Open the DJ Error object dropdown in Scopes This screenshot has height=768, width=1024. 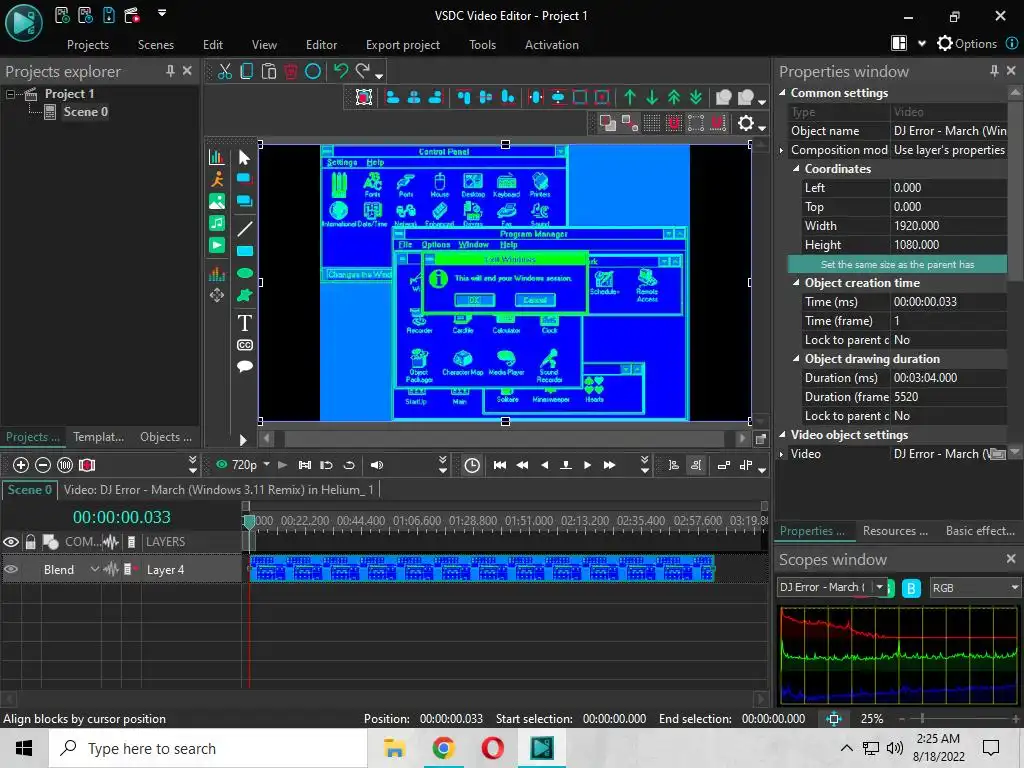[880, 587]
